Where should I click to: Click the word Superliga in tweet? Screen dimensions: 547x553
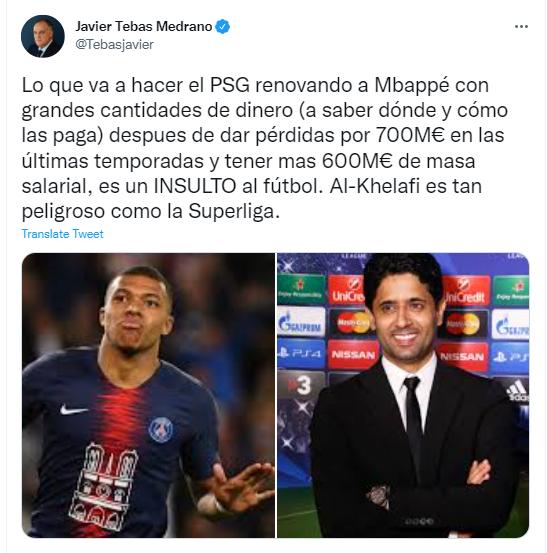pos(231,212)
